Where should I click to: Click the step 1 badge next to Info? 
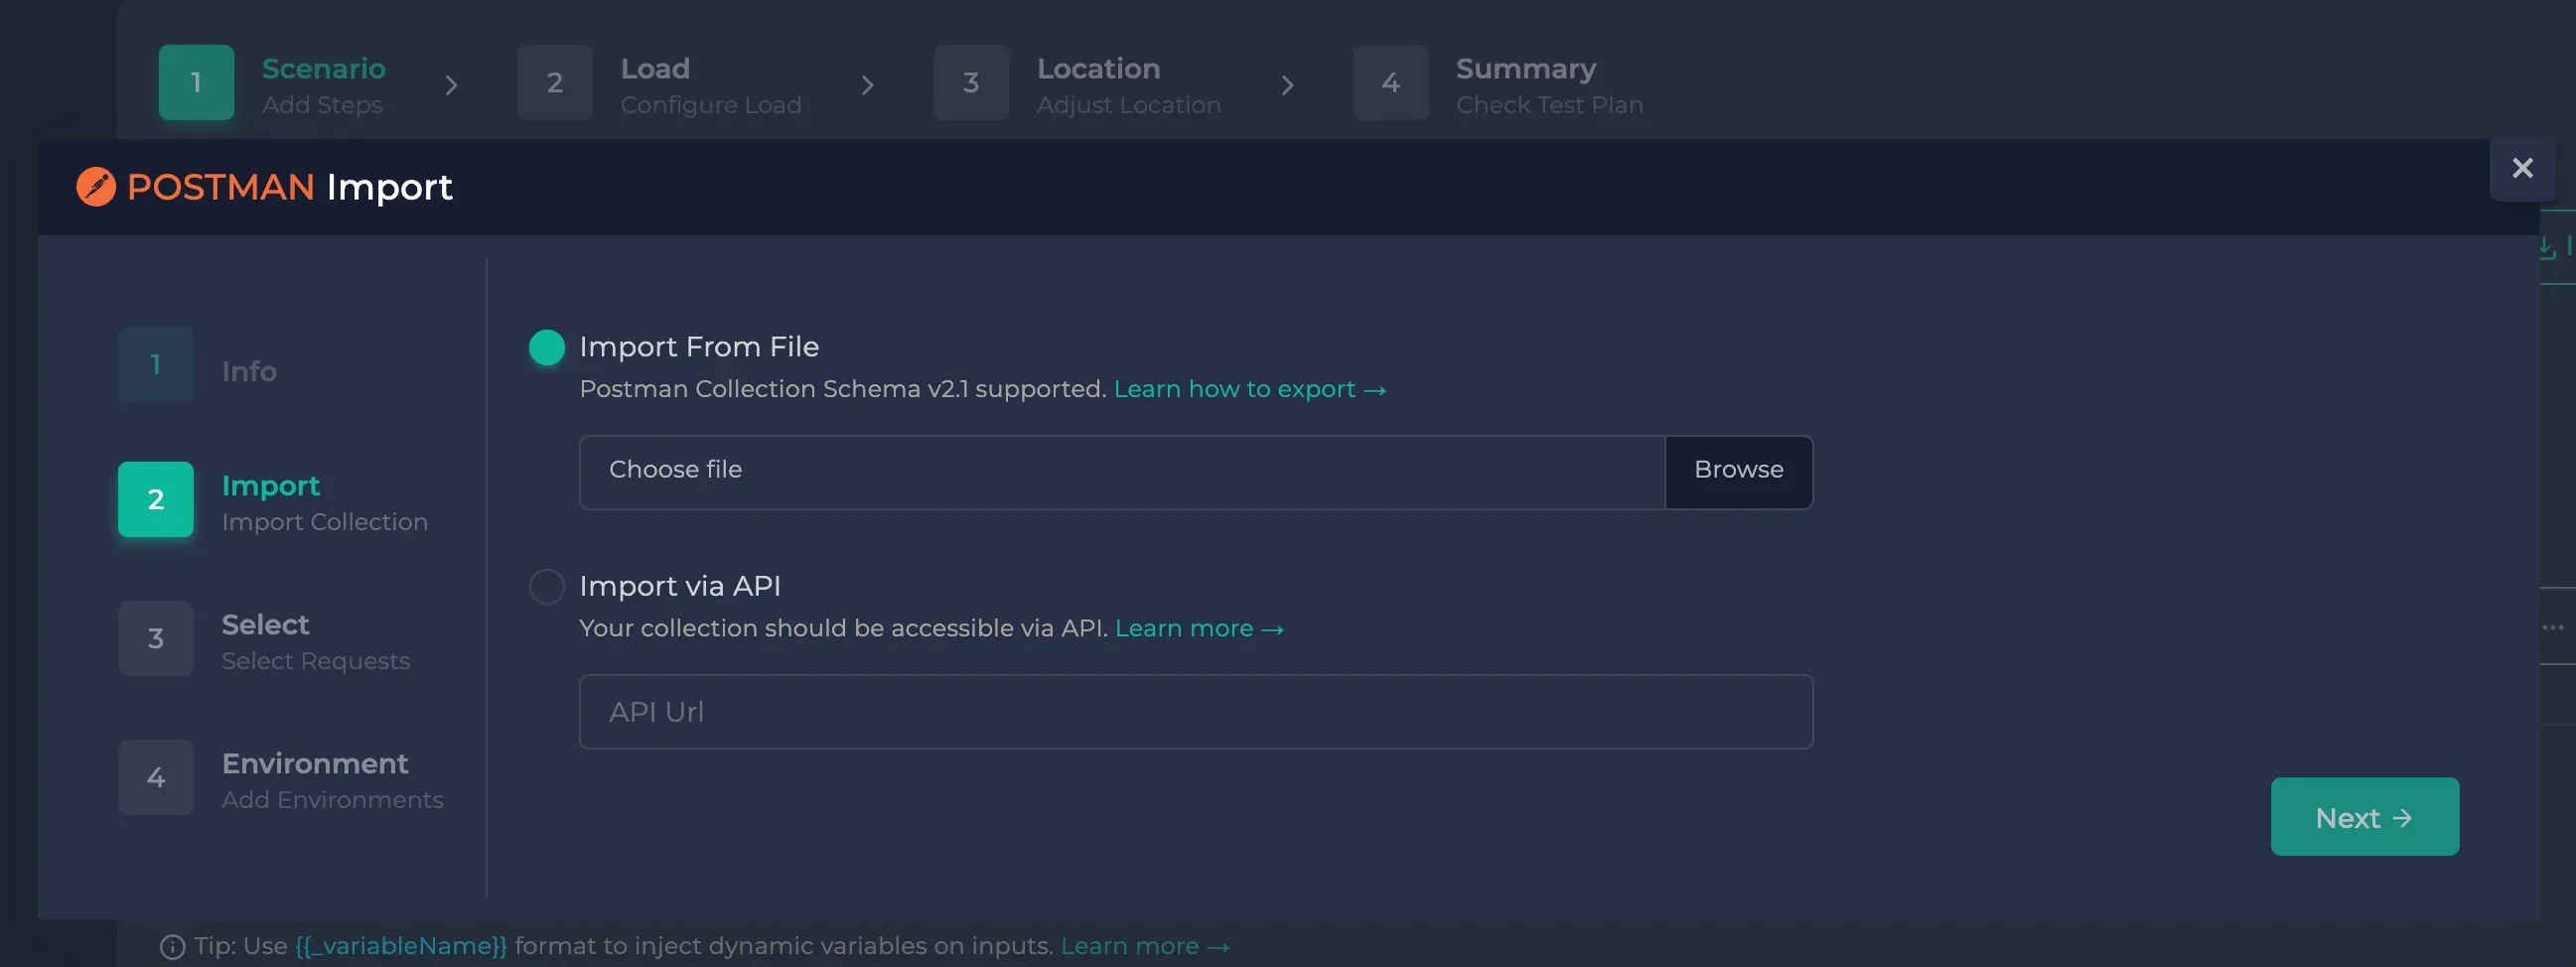155,364
